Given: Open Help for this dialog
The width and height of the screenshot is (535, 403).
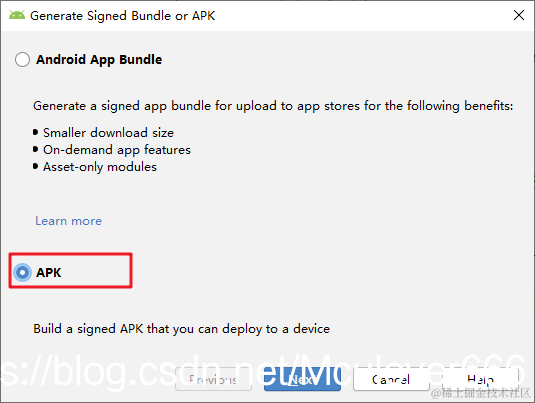Looking at the screenshot, I should pos(480,379).
